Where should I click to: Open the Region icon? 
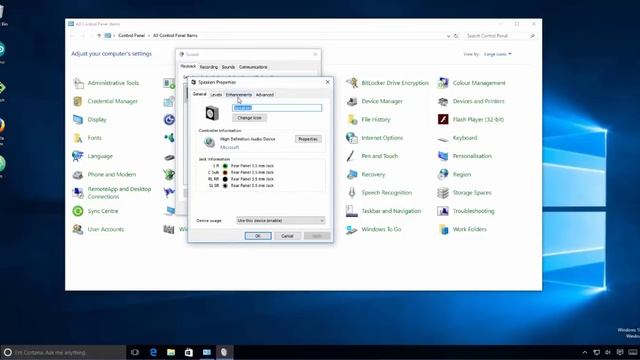tap(443, 174)
